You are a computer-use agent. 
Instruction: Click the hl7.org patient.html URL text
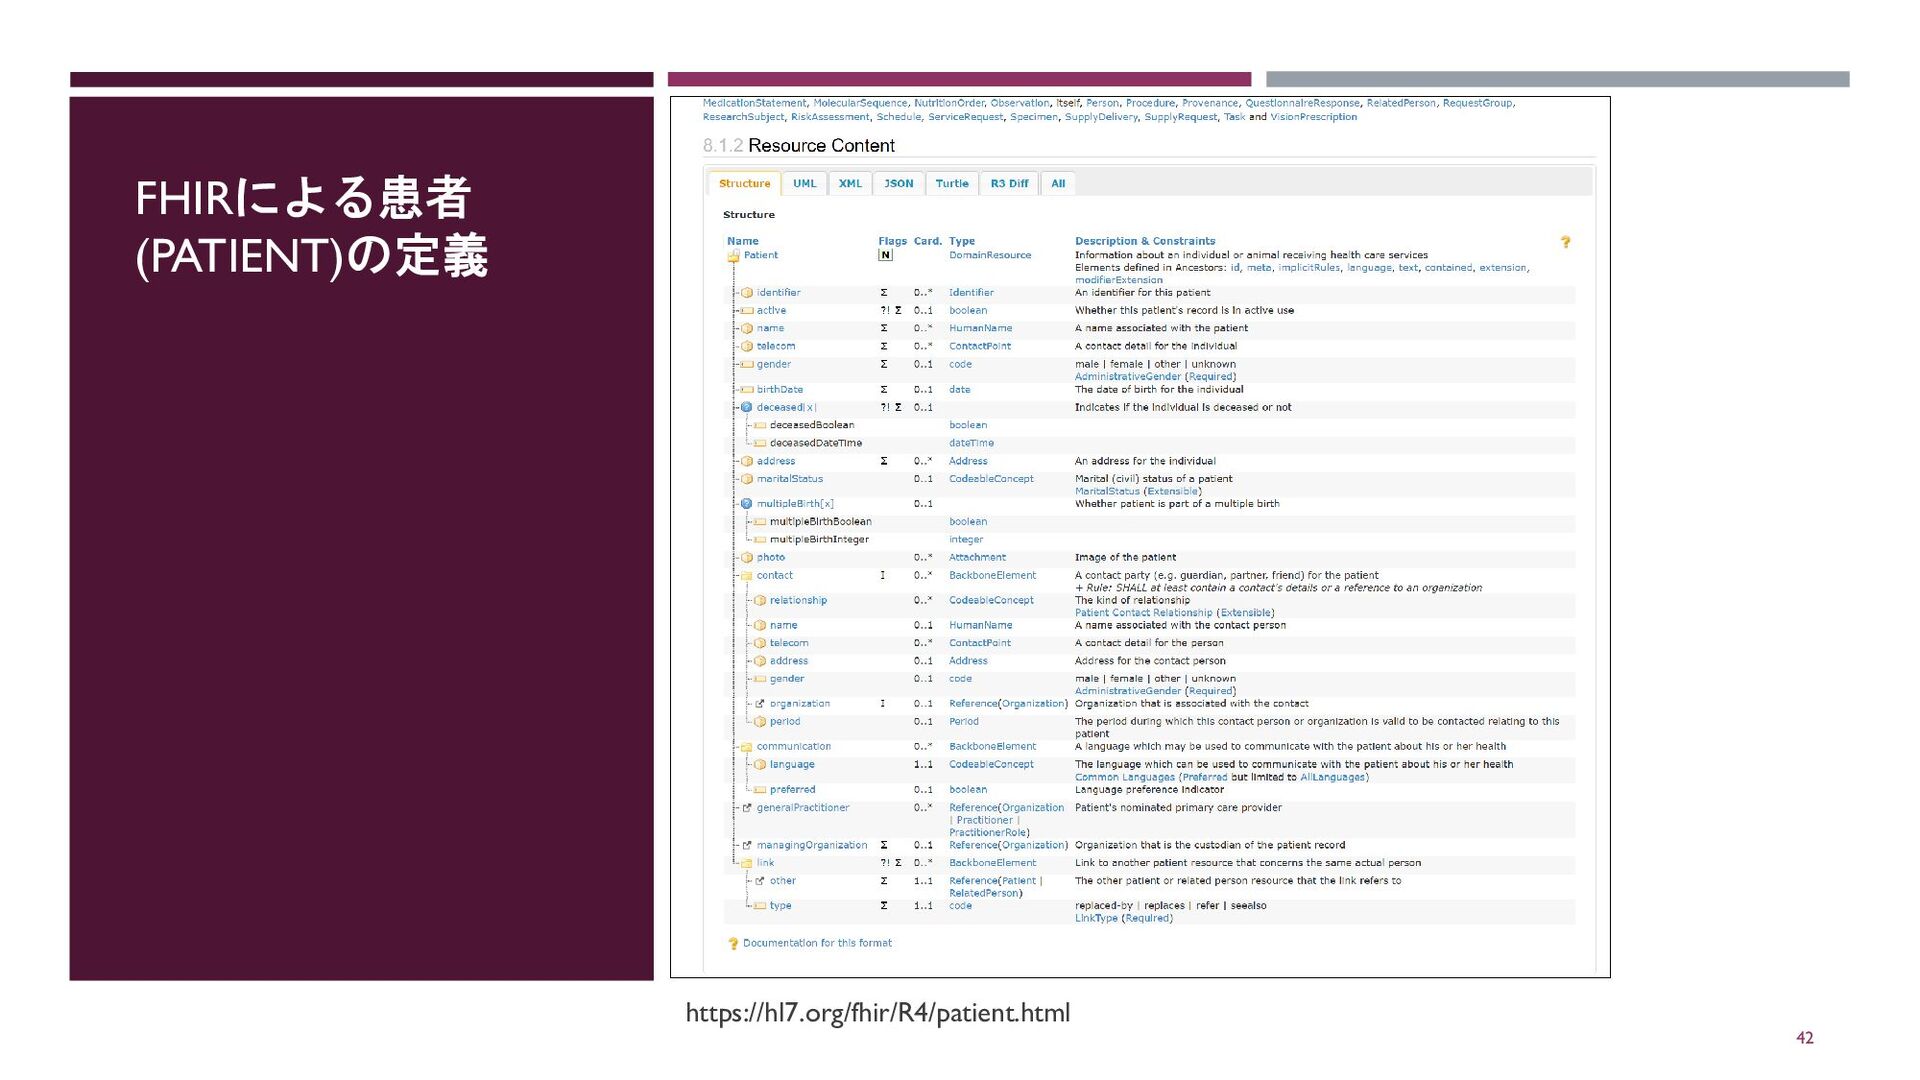[x=877, y=1013]
